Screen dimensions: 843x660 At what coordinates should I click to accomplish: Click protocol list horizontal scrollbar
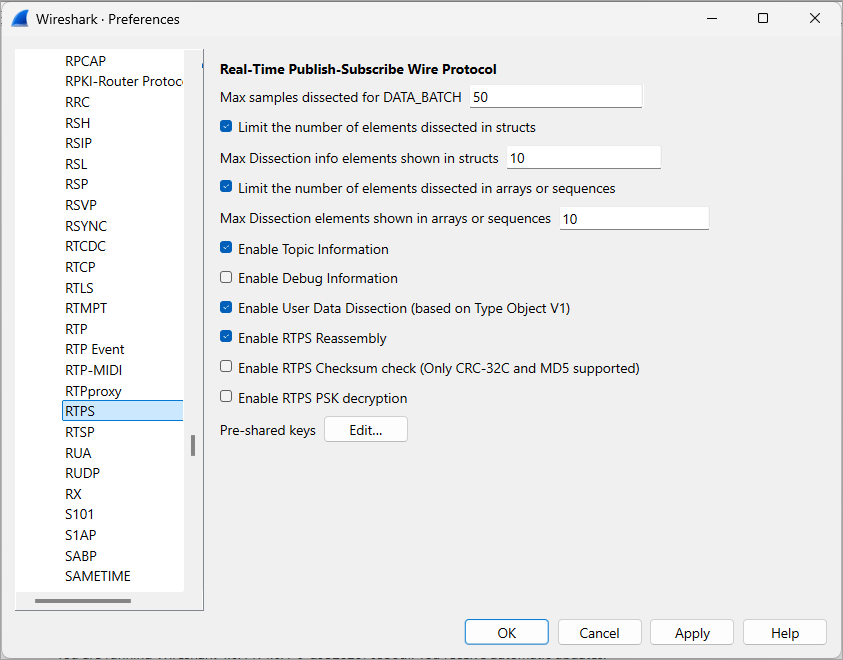coord(83,601)
